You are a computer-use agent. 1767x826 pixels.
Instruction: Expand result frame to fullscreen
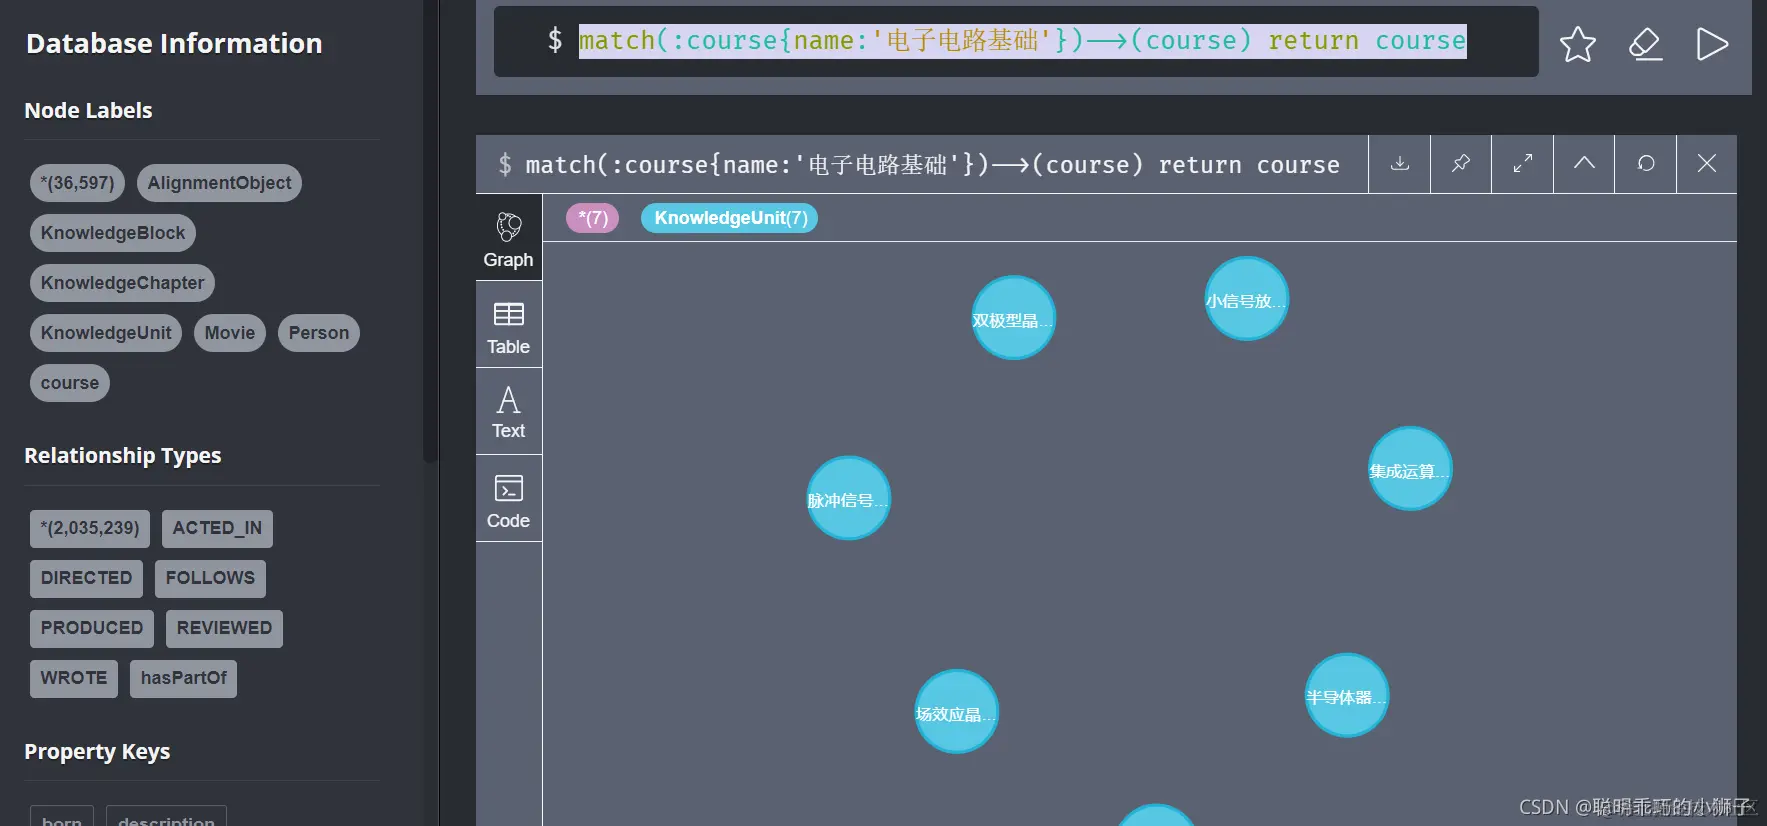pos(1523,164)
